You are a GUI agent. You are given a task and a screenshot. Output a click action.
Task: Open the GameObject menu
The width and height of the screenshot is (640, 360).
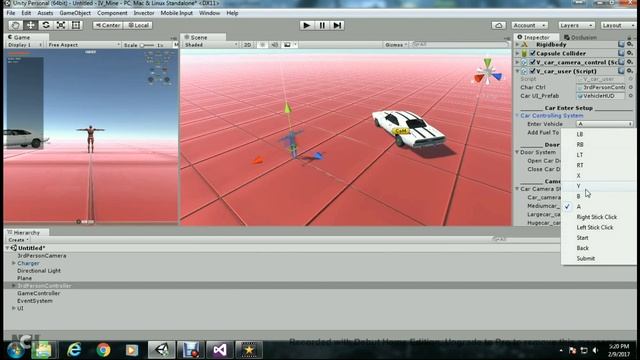click(x=75, y=13)
